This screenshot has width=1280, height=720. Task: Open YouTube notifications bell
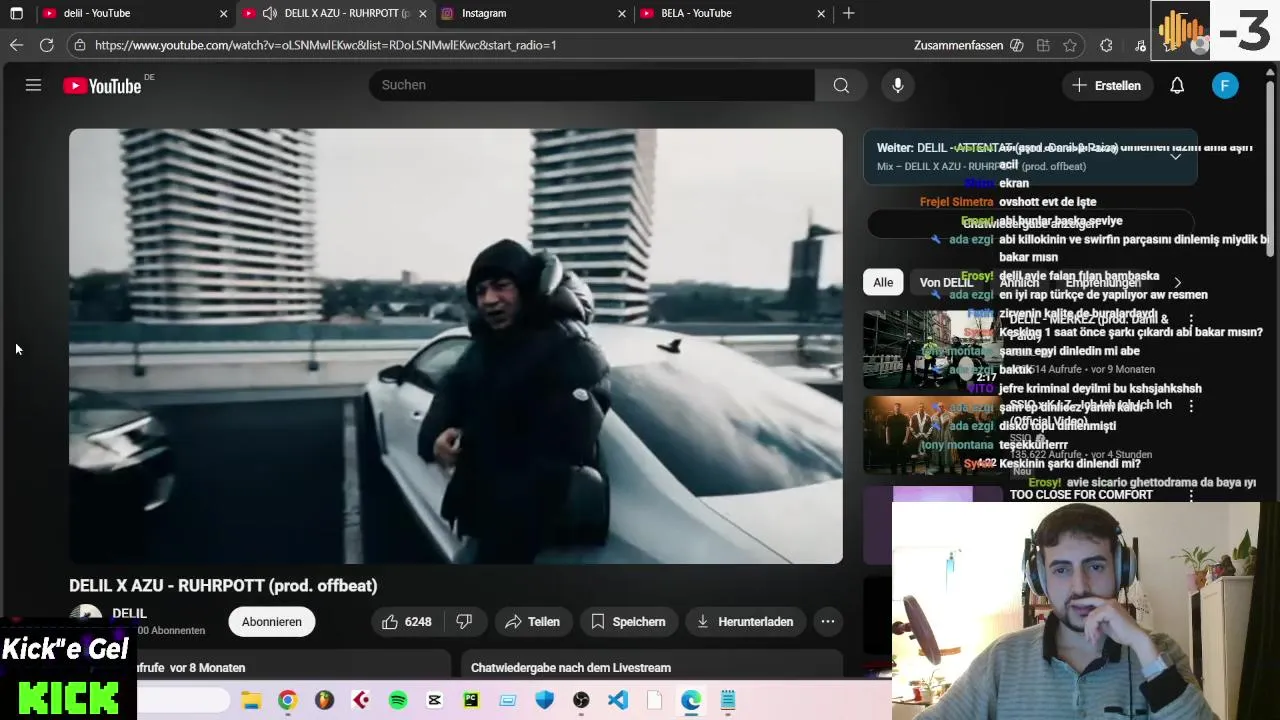pos(1177,86)
